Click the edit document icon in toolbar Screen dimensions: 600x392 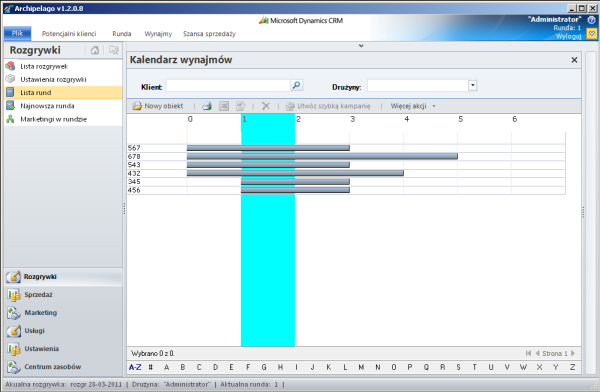coord(241,106)
